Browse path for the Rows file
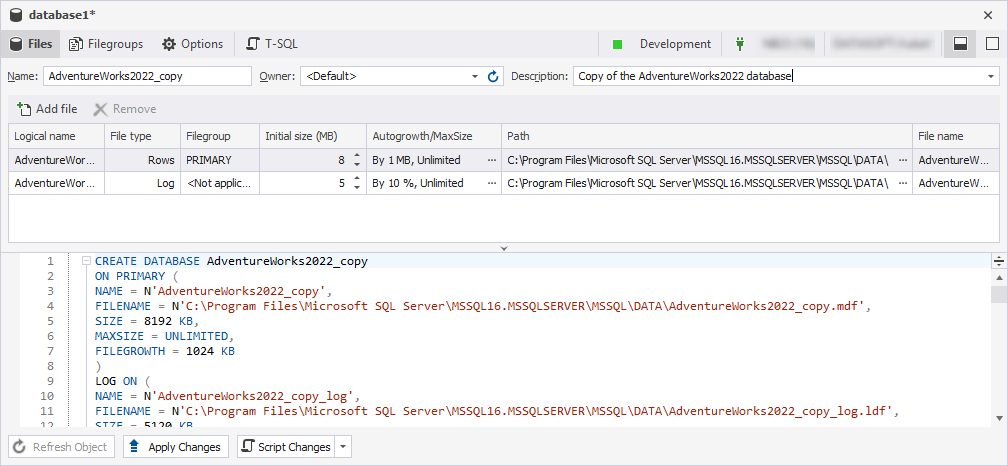 click(903, 160)
